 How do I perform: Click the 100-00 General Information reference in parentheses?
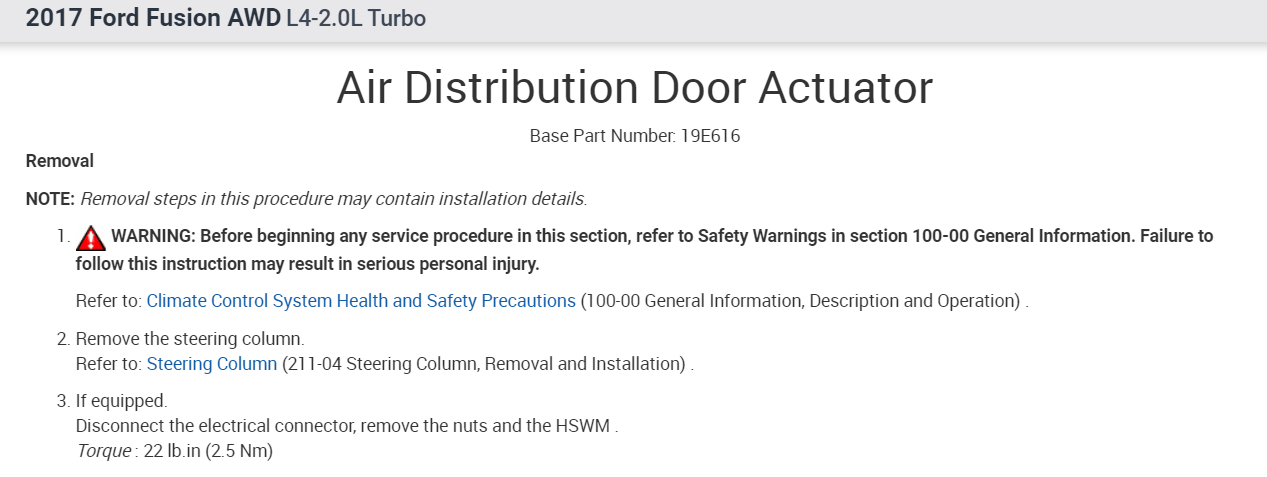pos(800,300)
